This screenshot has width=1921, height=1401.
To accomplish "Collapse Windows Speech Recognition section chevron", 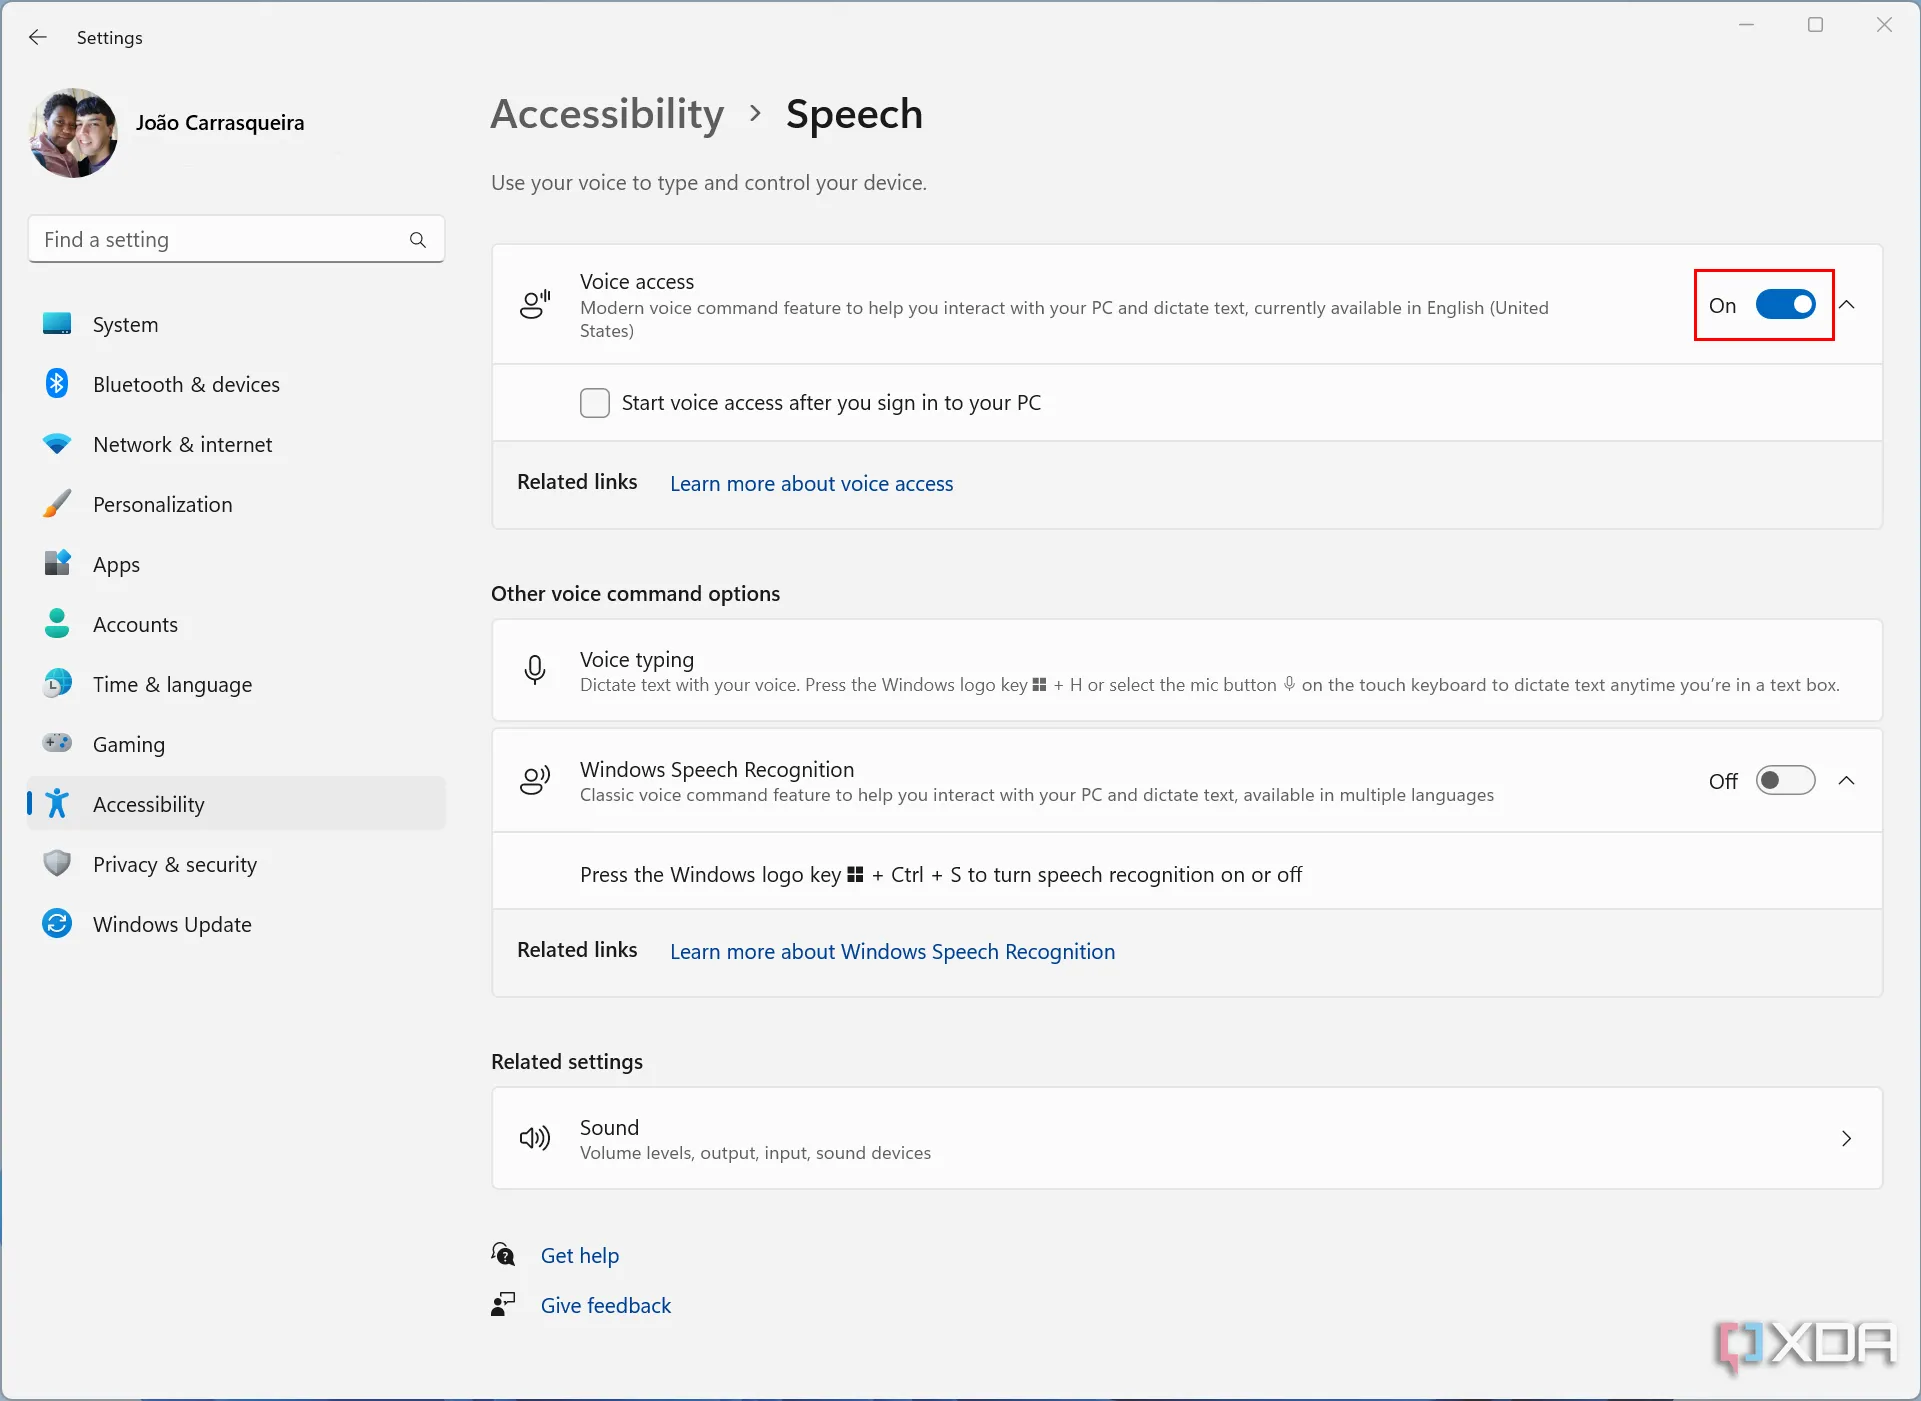I will [x=1848, y=781].
